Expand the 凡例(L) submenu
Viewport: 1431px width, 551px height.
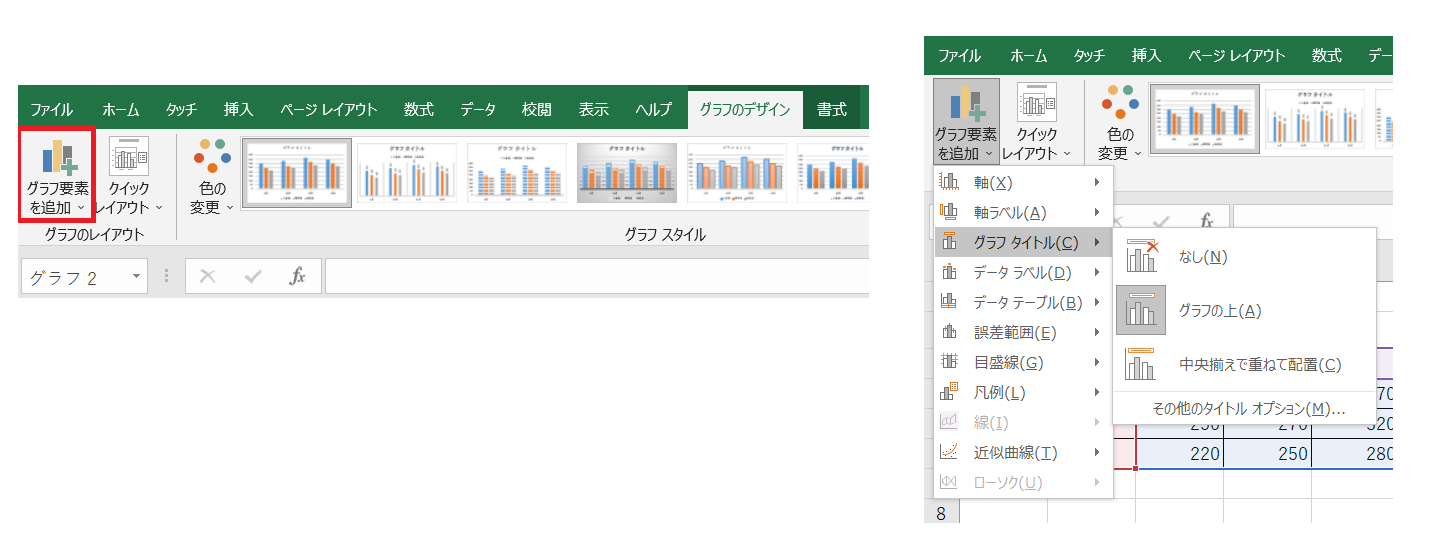(x=1023, y=392)
